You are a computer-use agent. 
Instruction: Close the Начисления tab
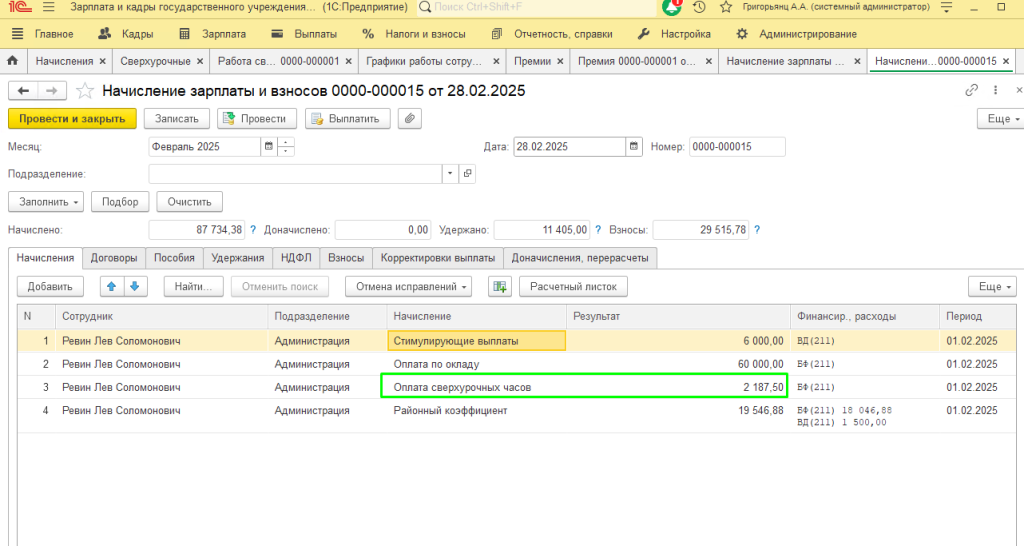click(102, 61)
